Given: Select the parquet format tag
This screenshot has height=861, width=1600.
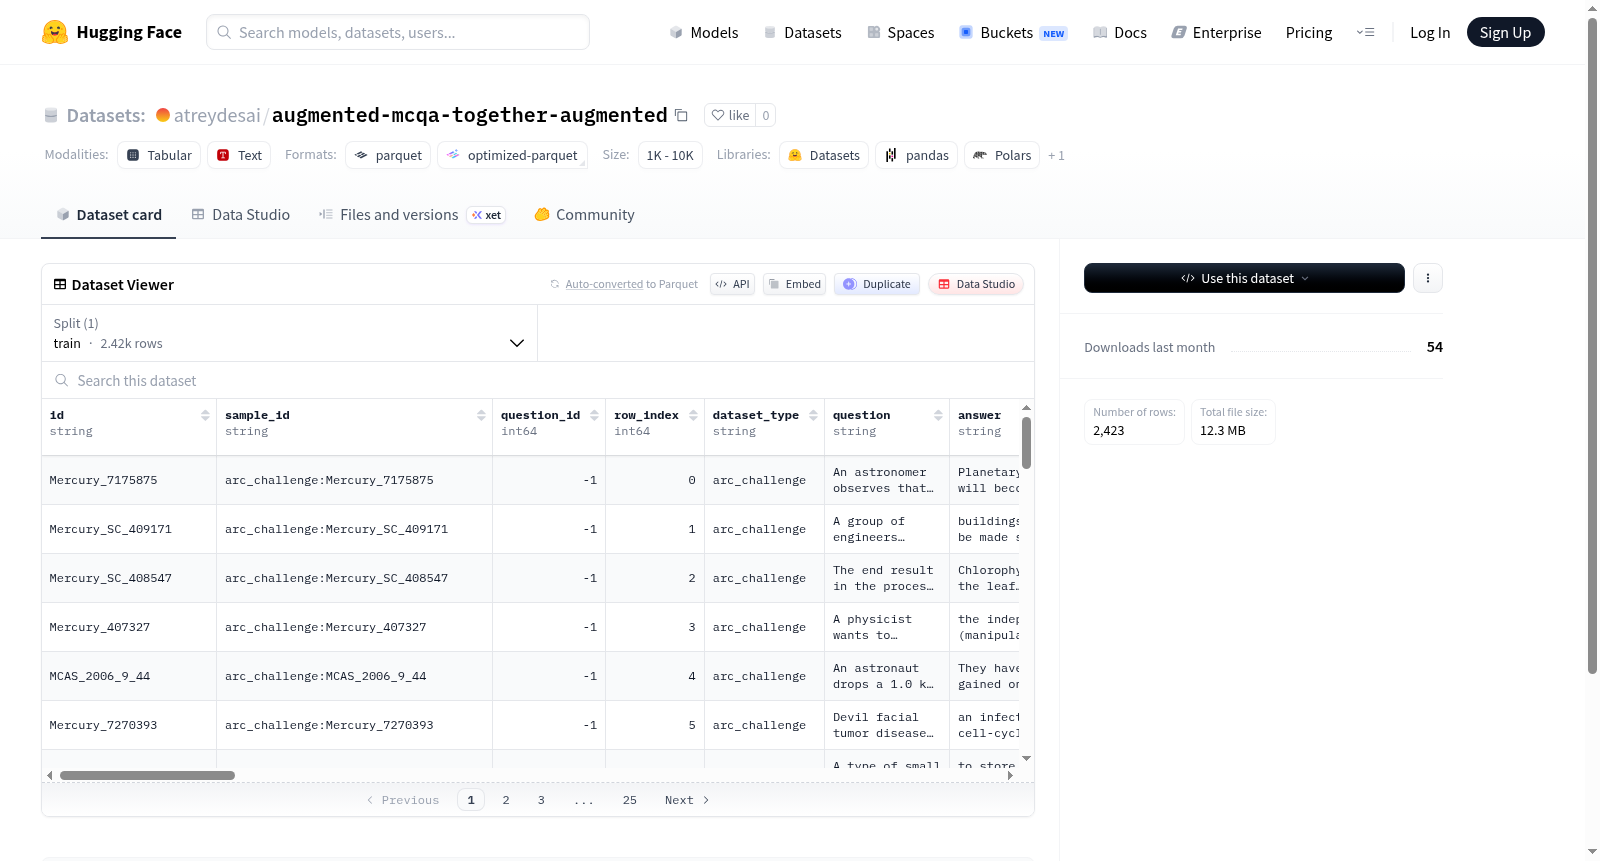Looking at the screenshot, I should pyautogui.click(x=388, y=155).
